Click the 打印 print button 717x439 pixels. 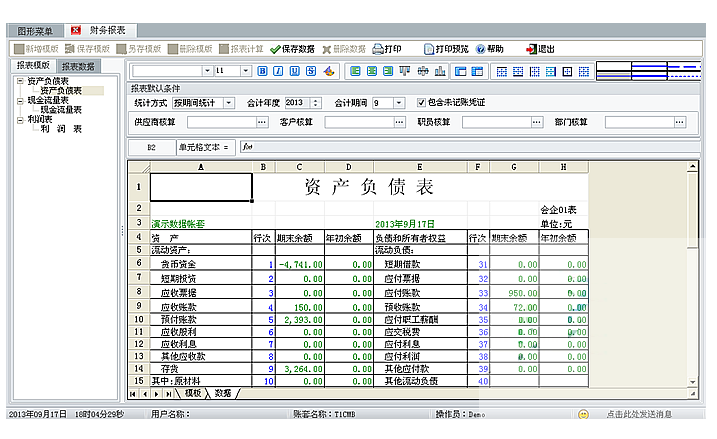click(x=387, y=49)
